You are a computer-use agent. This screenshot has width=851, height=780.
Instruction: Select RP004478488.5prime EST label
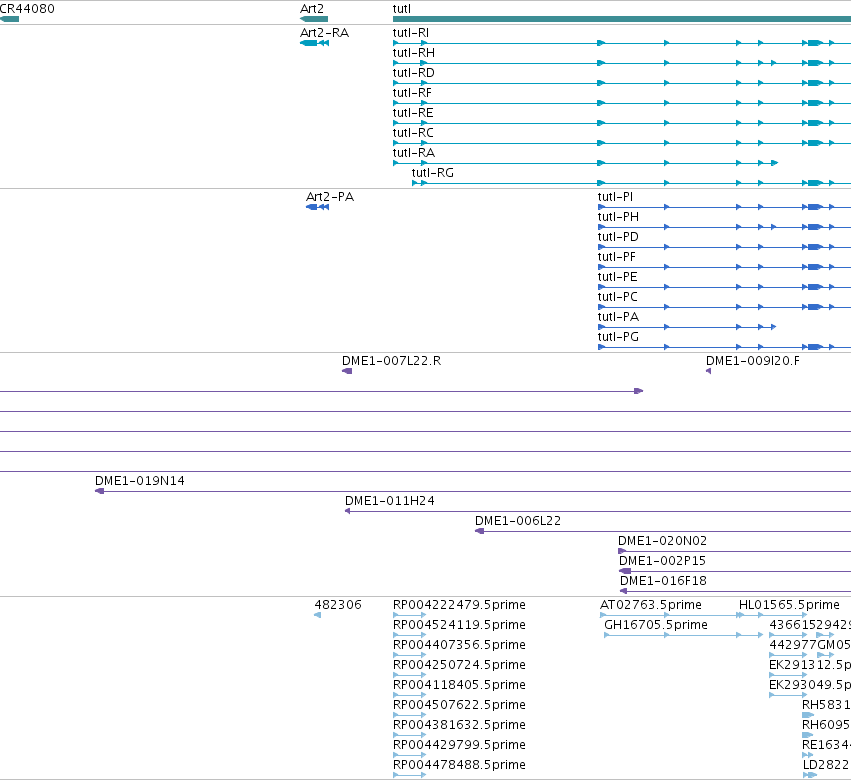click(459, 765)
